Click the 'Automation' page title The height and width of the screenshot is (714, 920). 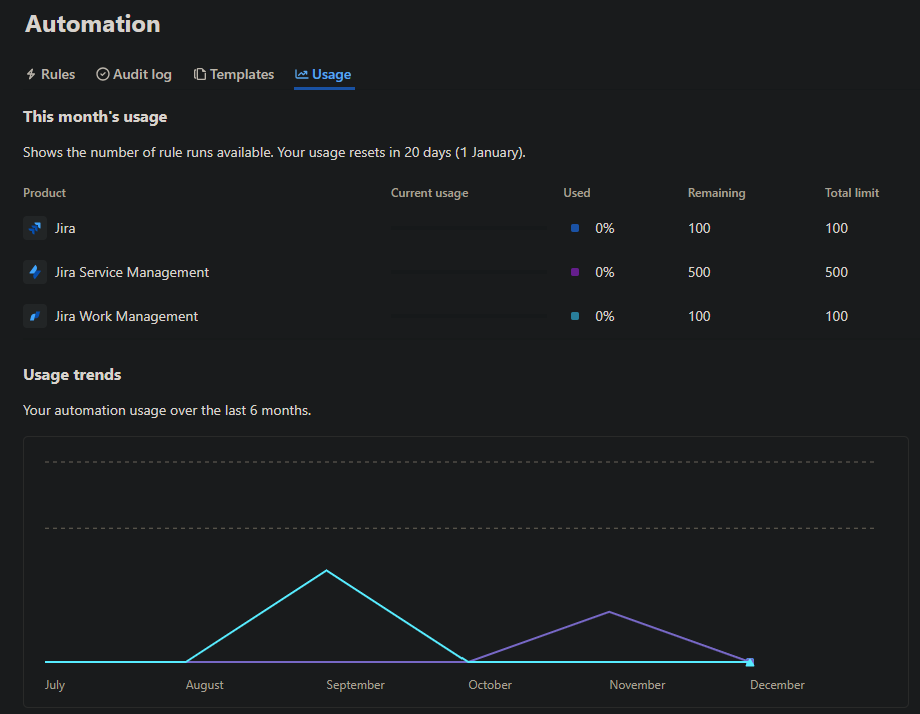[93, 24]
